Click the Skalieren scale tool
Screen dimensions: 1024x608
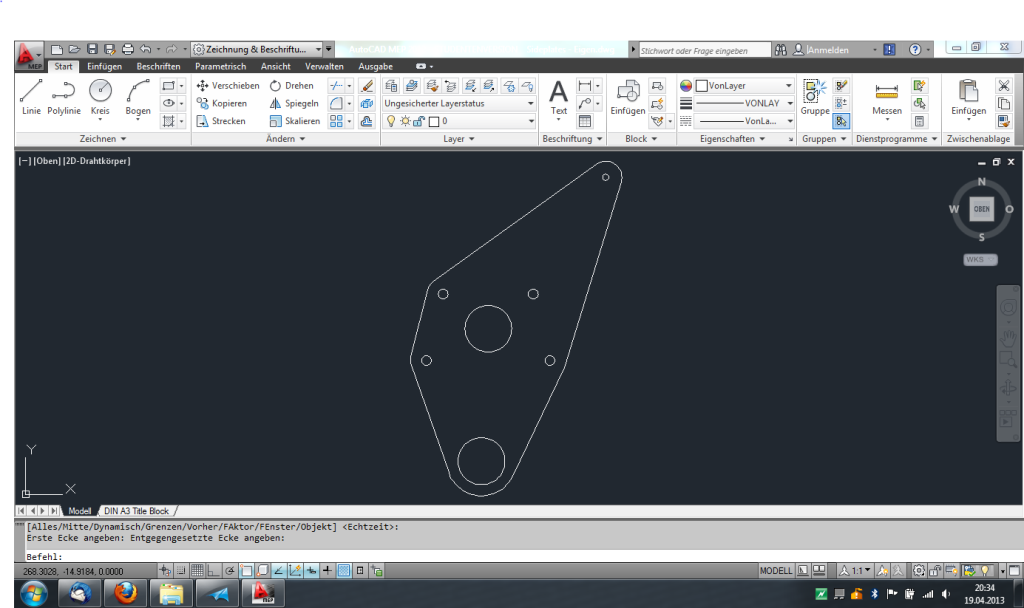(x=295, y=121)
